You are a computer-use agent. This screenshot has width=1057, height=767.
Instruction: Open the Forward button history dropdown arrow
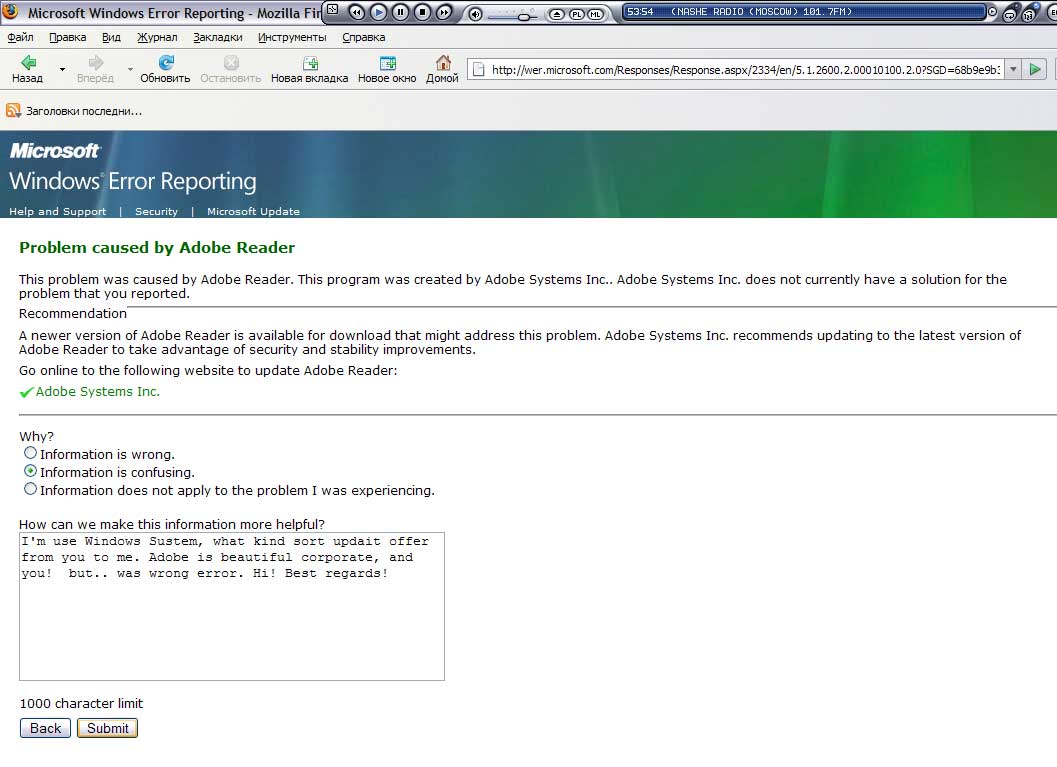pos(130,69)
